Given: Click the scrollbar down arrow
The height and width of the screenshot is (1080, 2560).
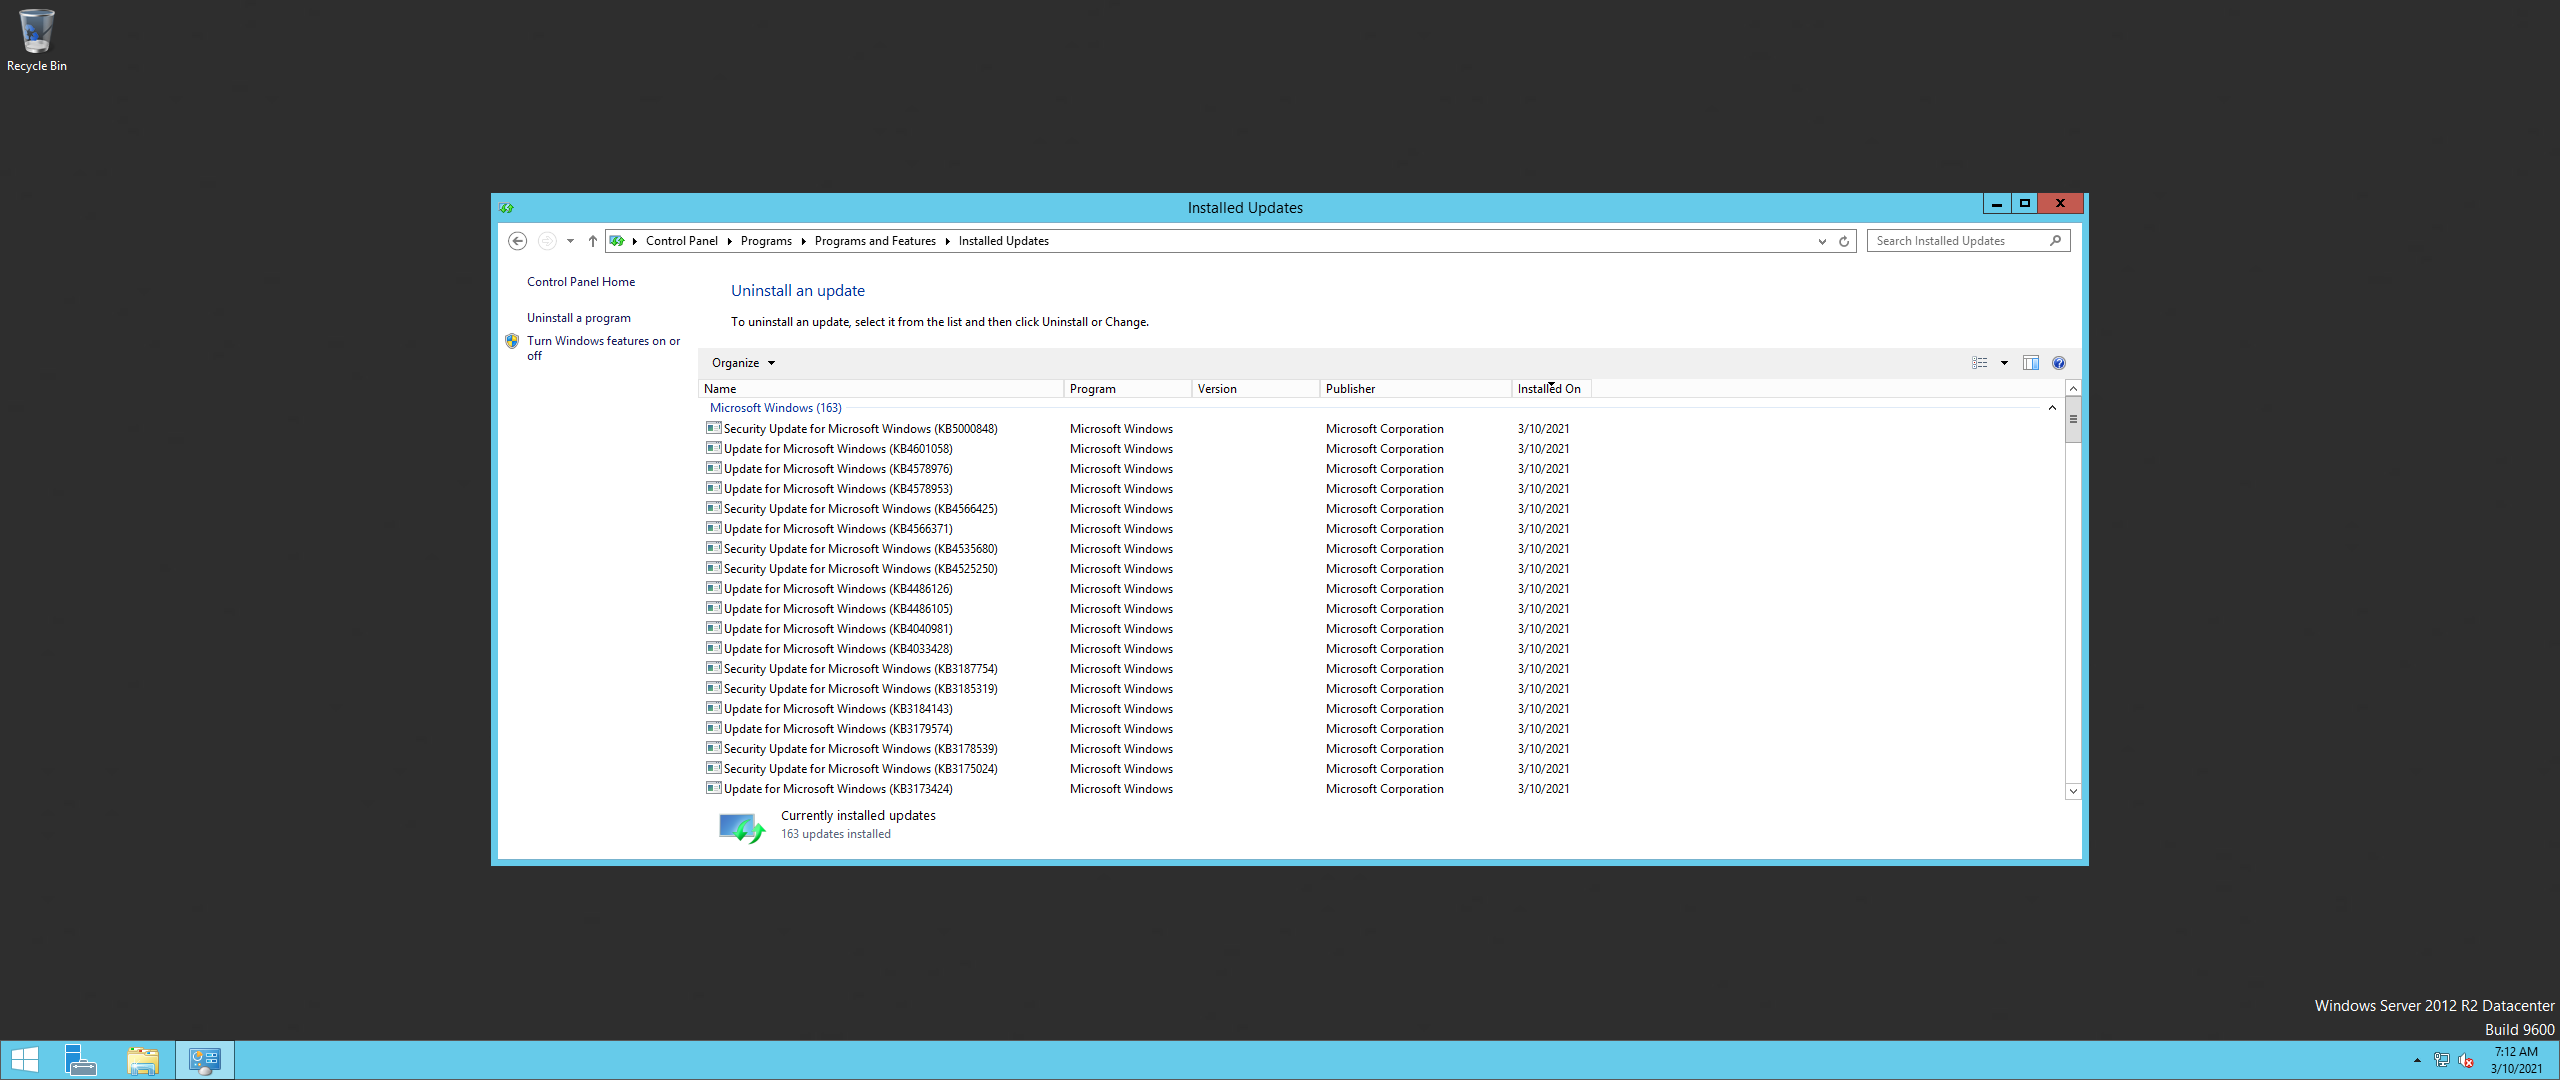Looking at the screenshot, I should [2073, 791].
